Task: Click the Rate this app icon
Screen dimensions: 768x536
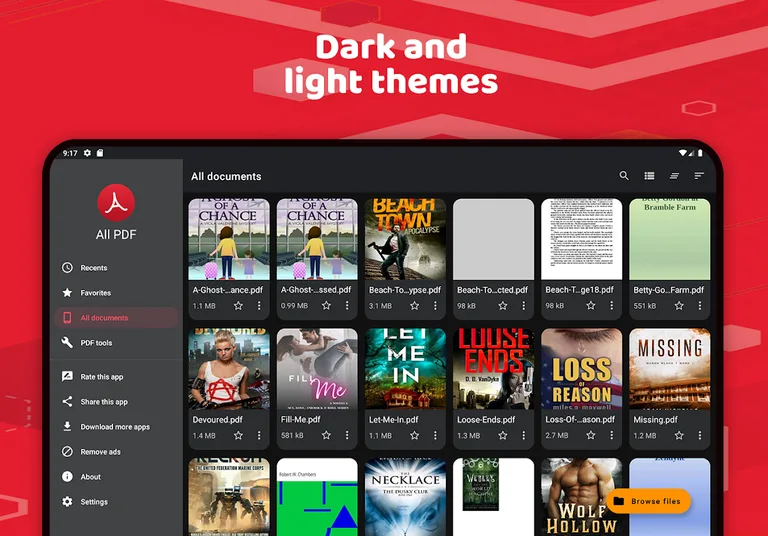Action: 67,376
